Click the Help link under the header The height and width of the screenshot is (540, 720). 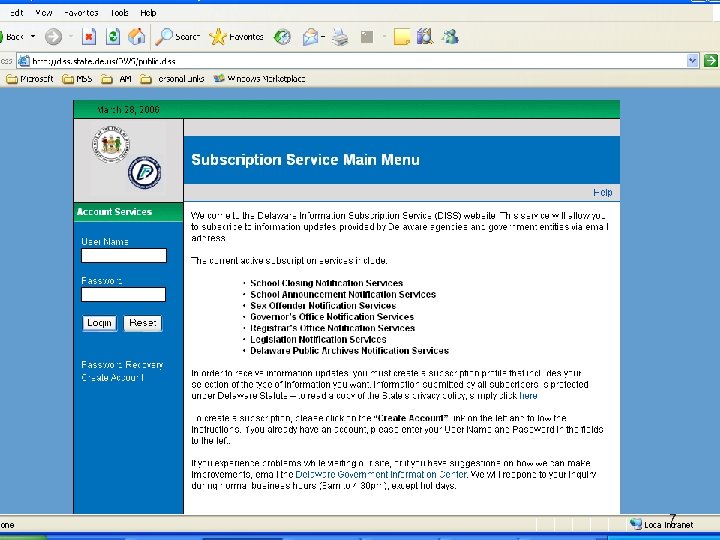click(x=602, y=192)
